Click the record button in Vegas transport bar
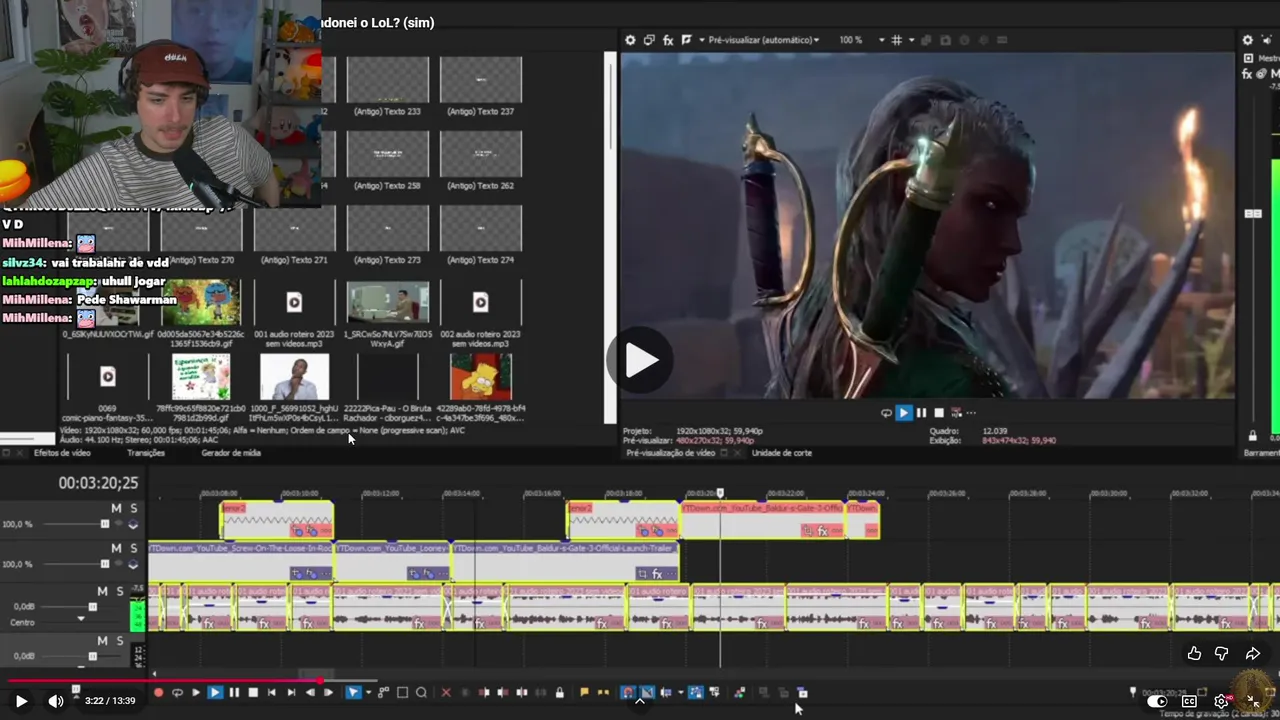Viewport: 1280px width, 720px height. (158, 692)
